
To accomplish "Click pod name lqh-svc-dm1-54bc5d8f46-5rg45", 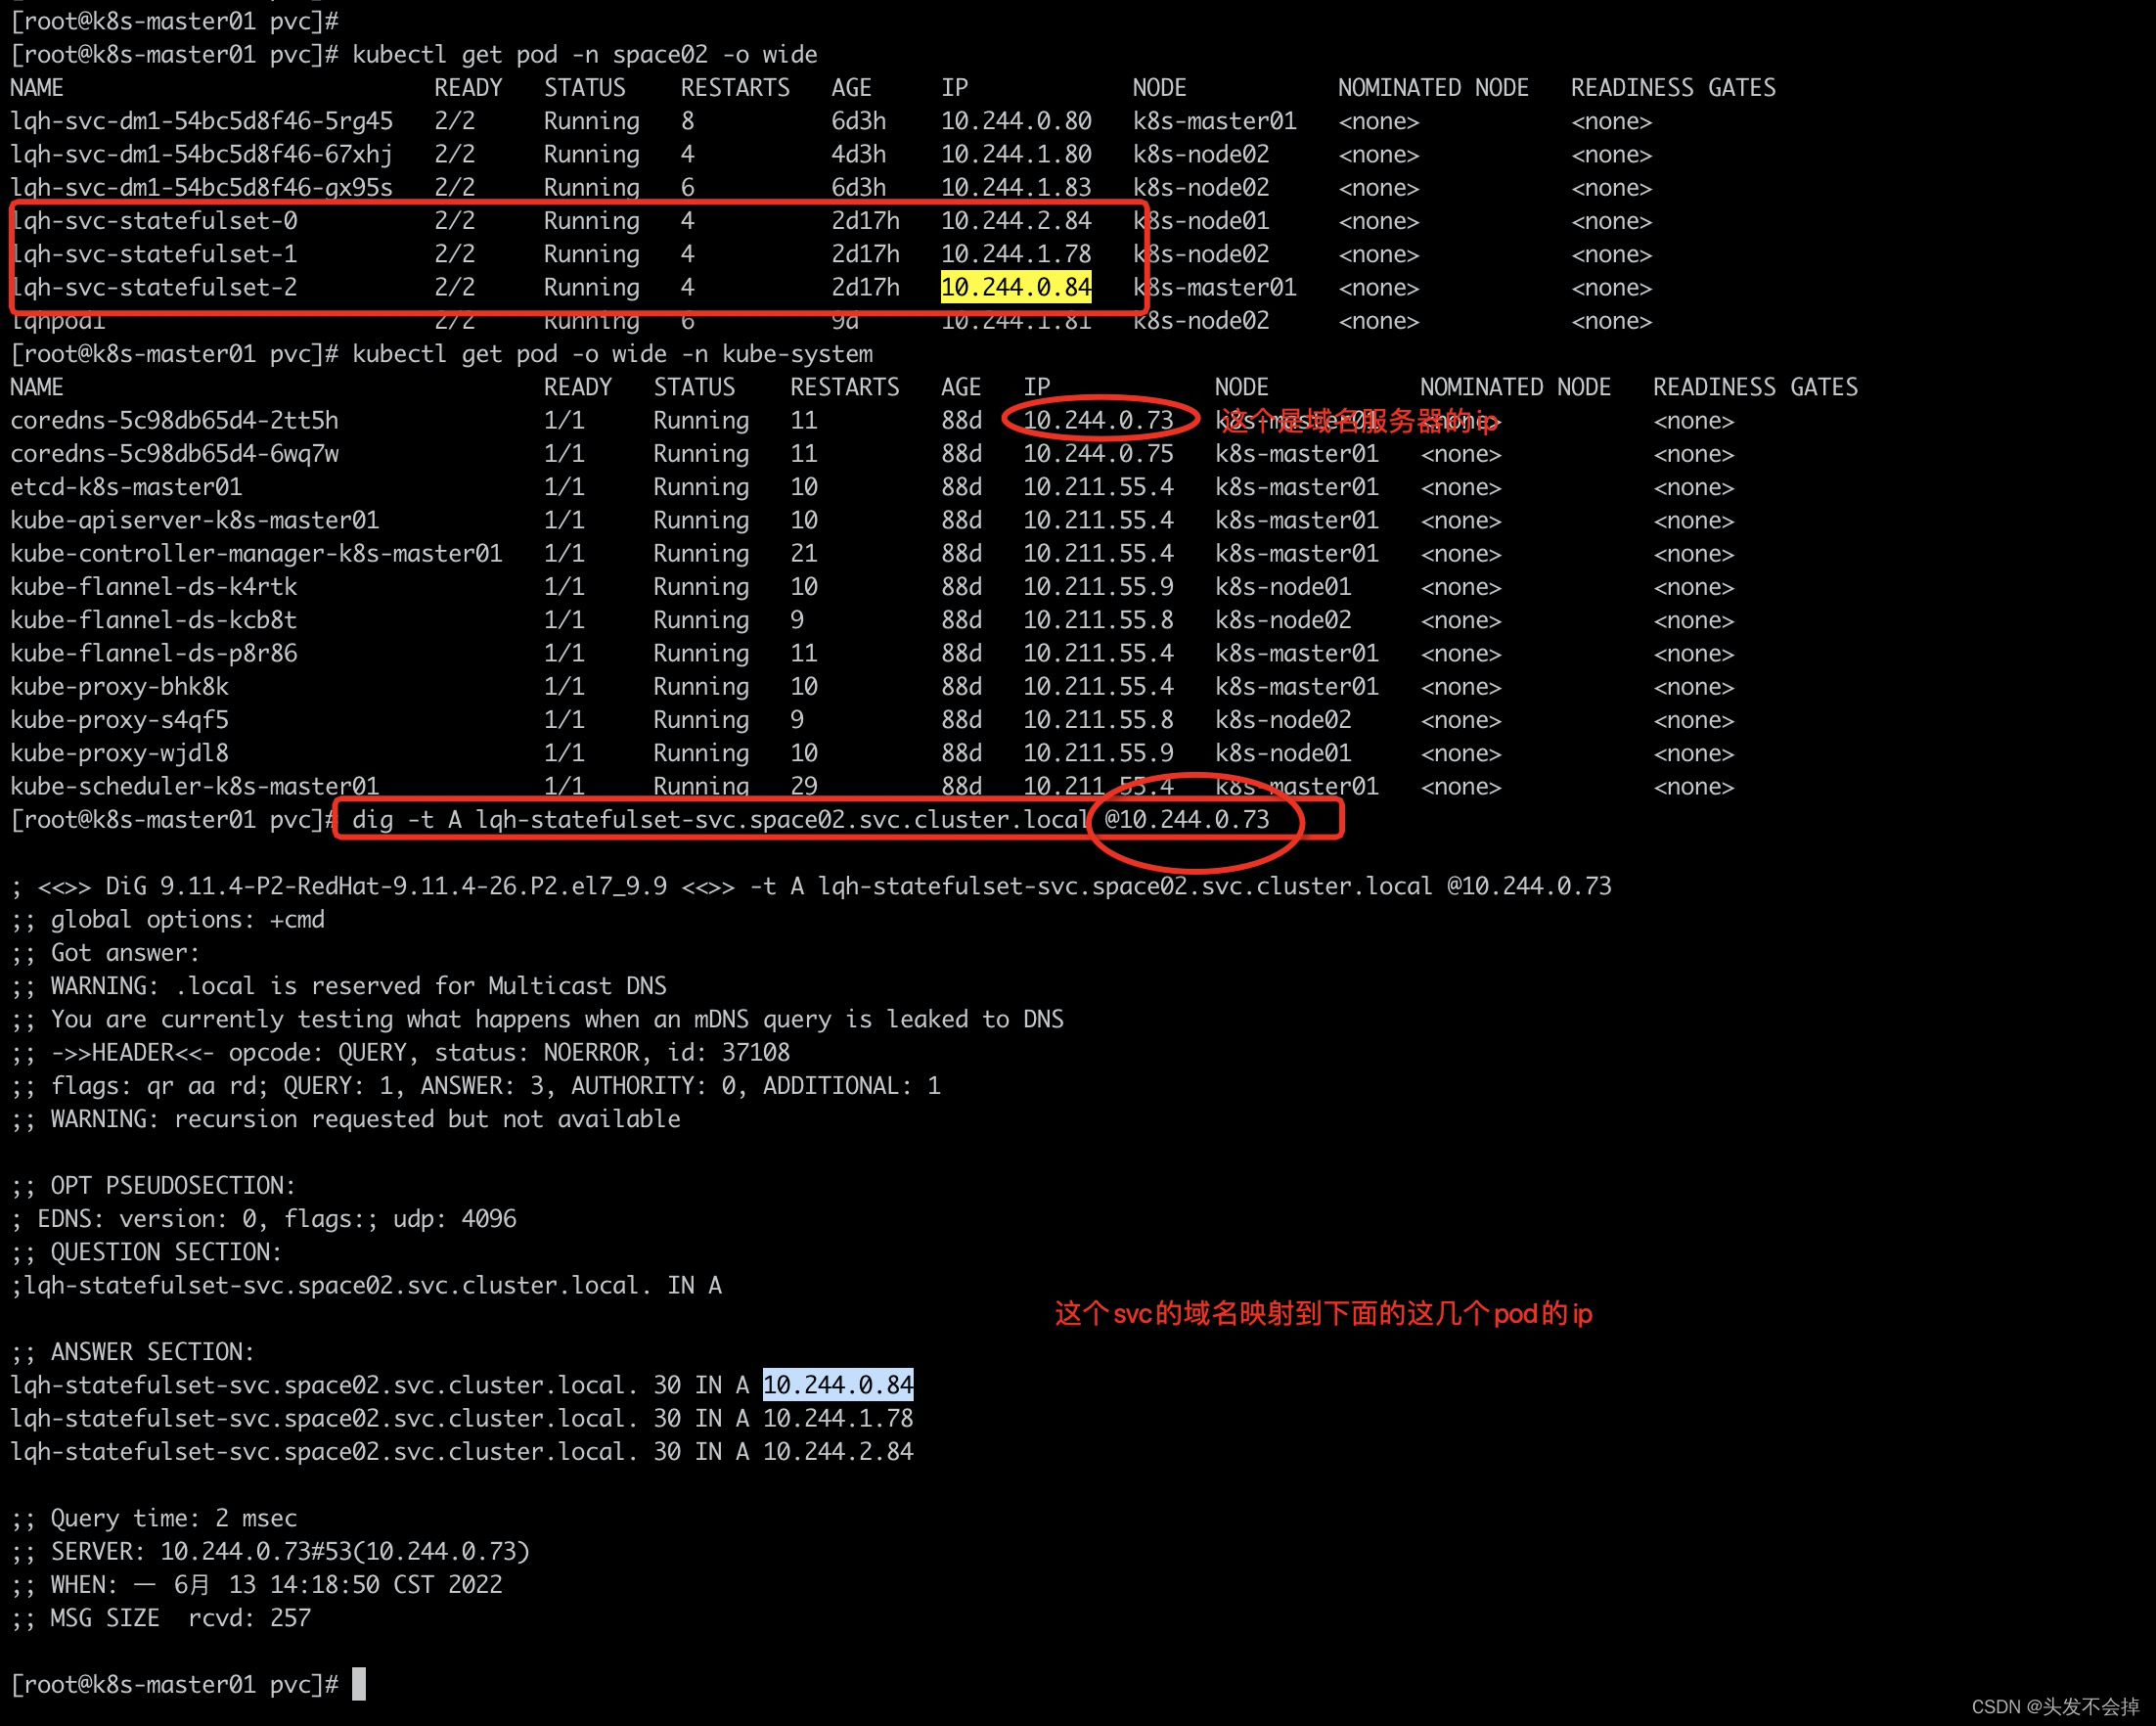I will pyautogui.click(x=201, y=121).
